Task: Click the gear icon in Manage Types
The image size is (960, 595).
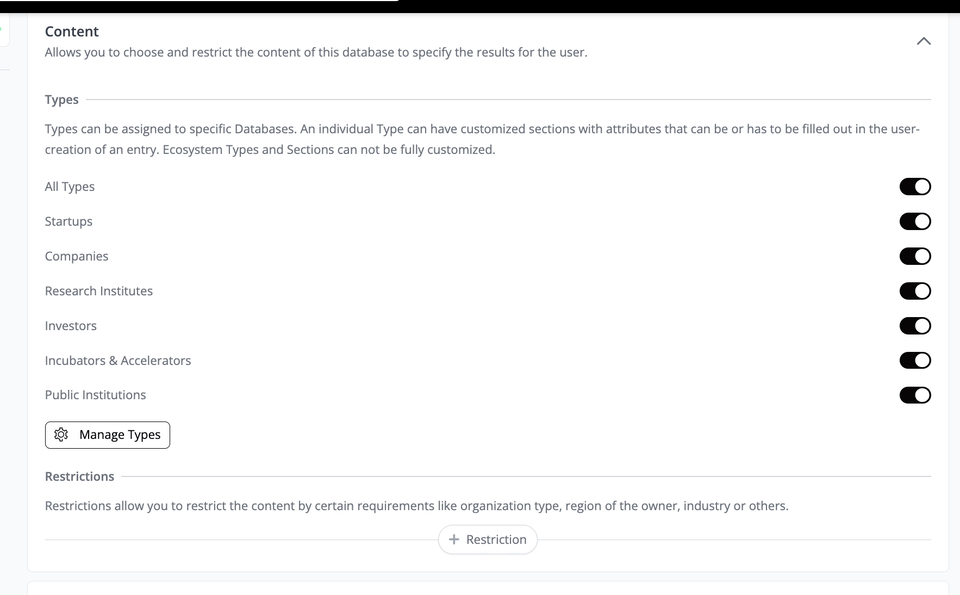Action: (x=61, y=435)
